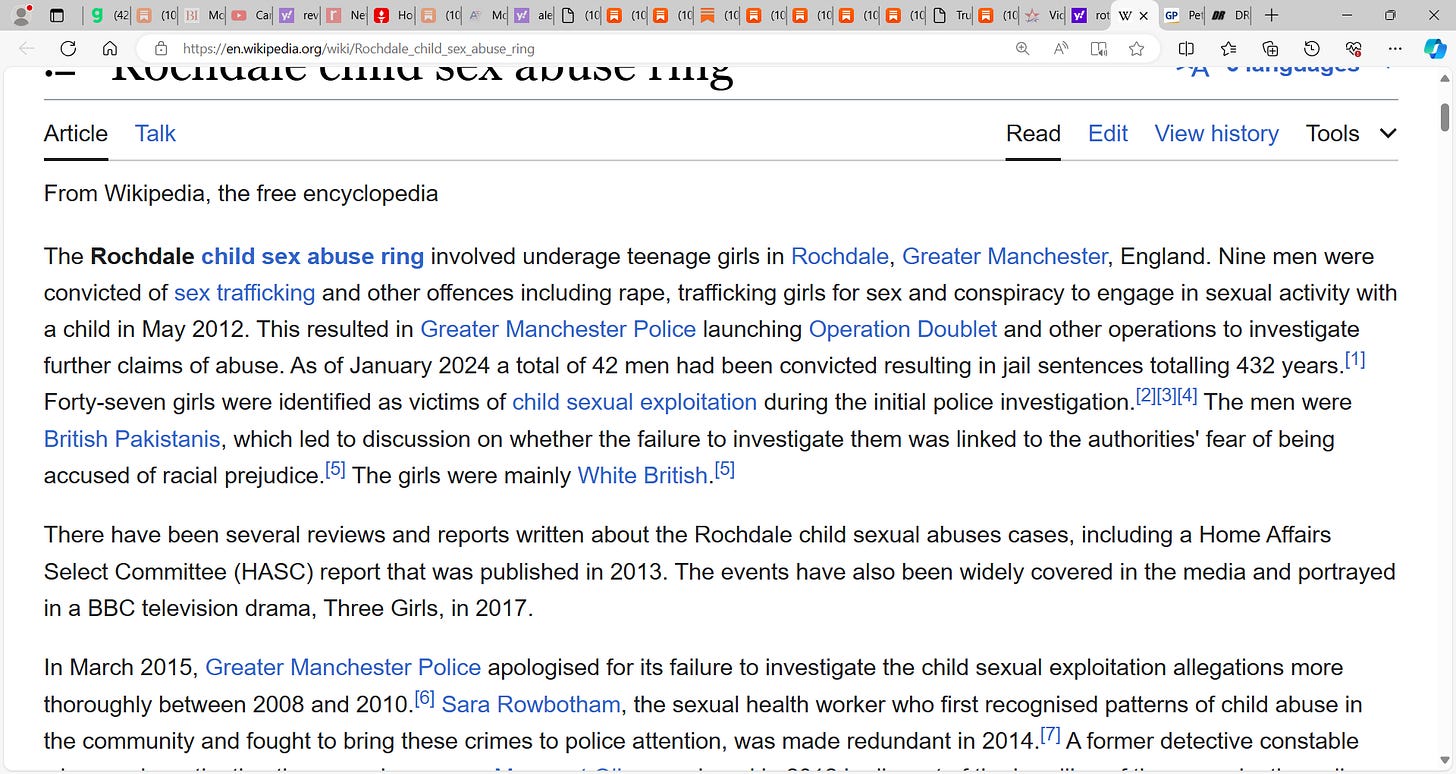Jump to citation [3]
1456x774 pixels.
(x=1166, y=396)
